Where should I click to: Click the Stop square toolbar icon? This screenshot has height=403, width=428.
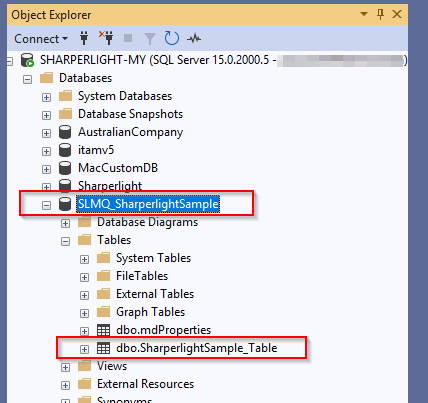pyautogui.click(x=128, y=38)
